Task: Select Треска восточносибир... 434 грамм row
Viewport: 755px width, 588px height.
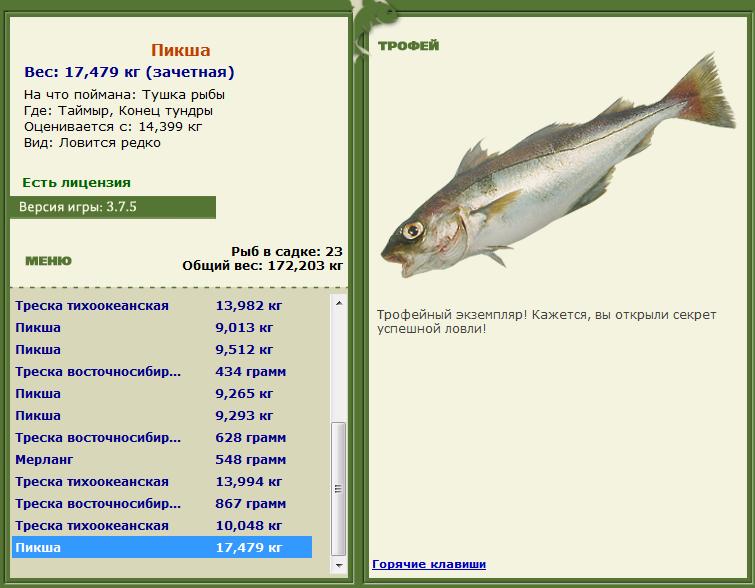Action: [x=162, y=372]
